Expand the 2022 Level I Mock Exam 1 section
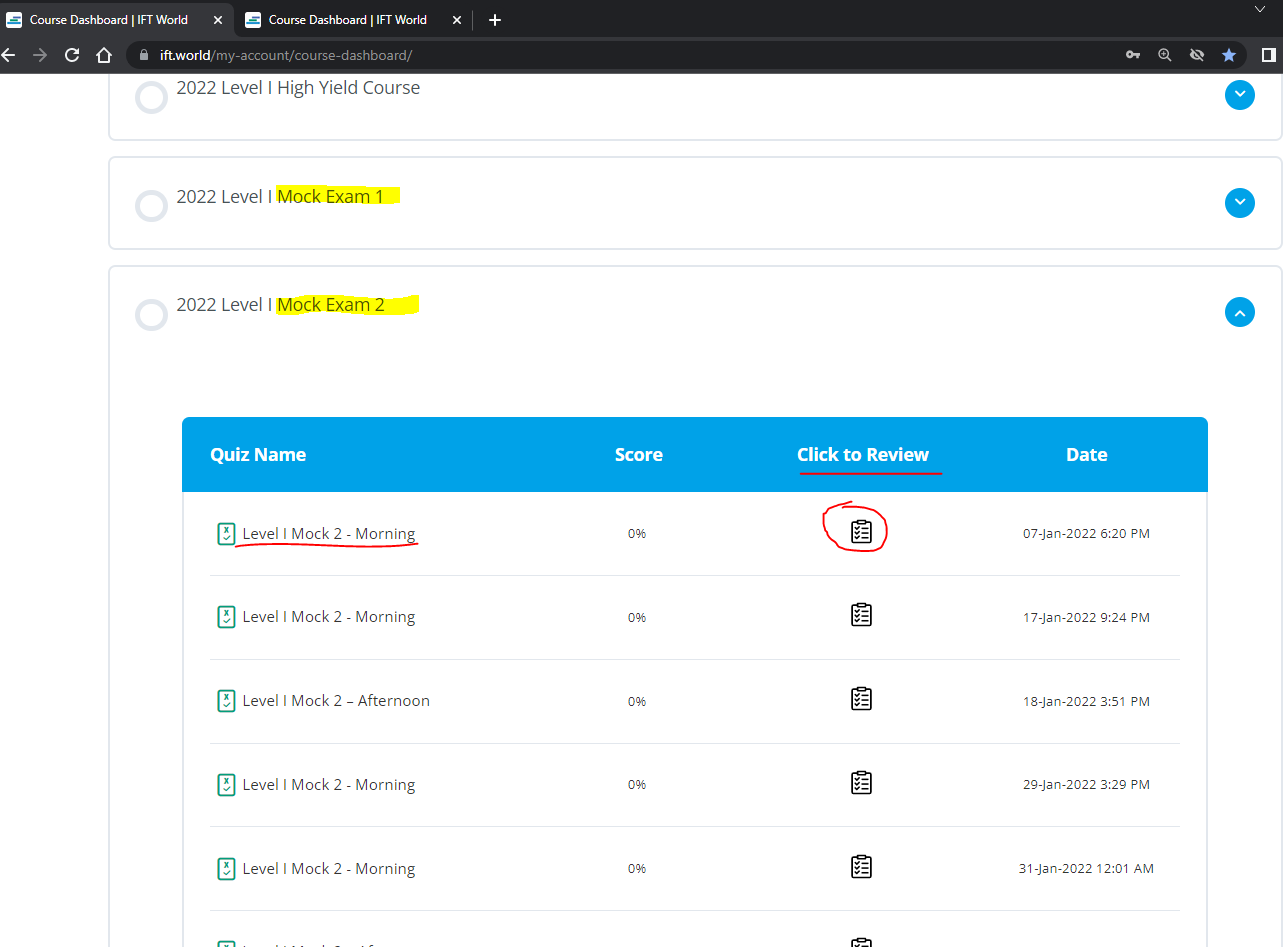 (1240, 203)
